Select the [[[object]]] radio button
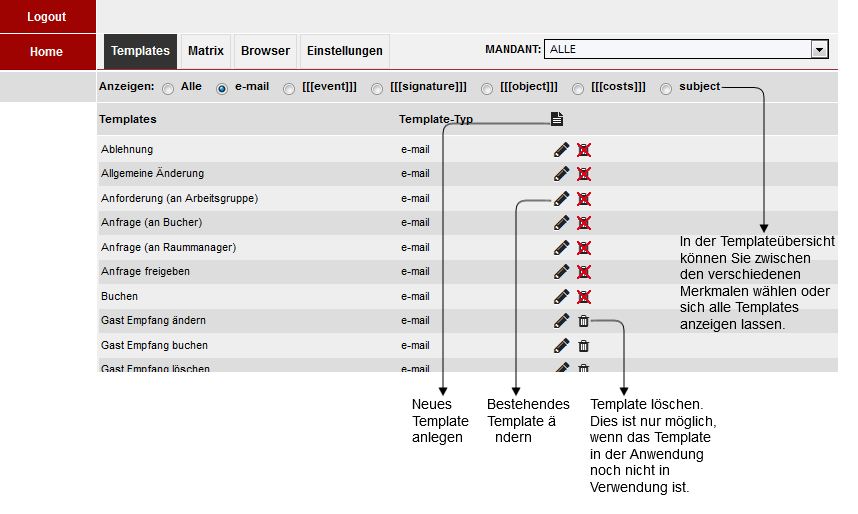 pos(487,89)
